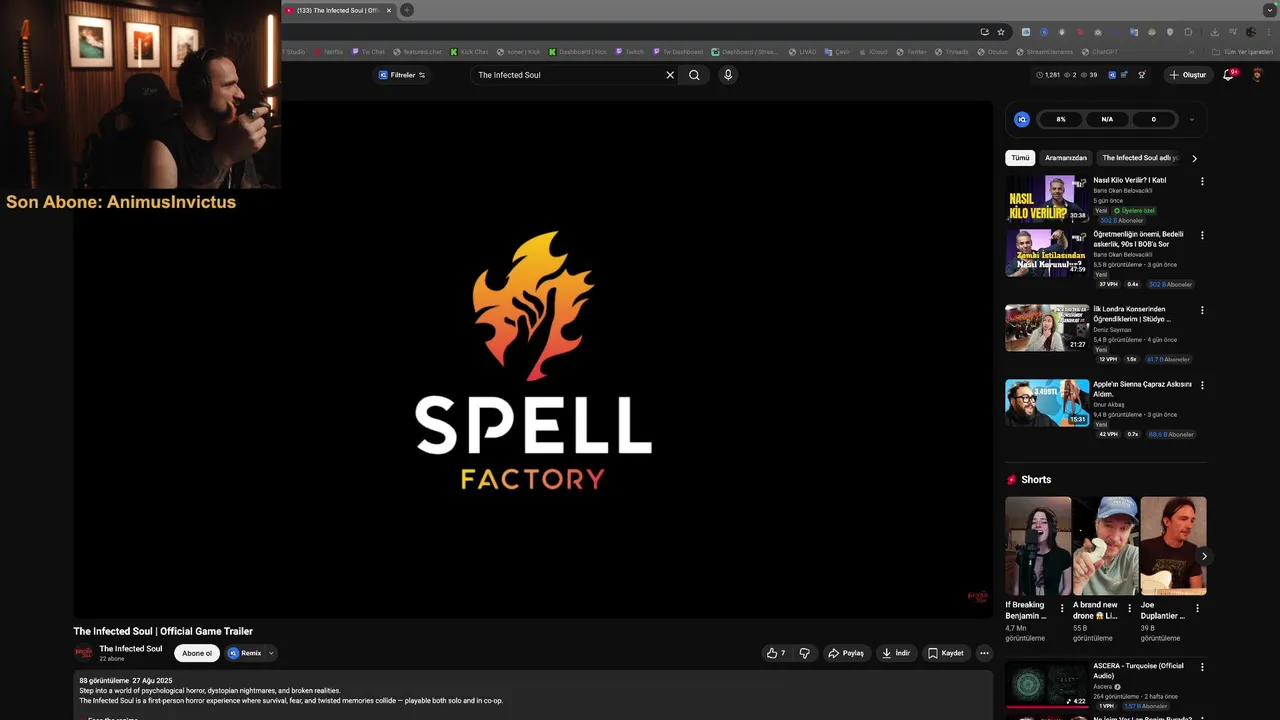This screenshot has width=1280, height=720.
Task: Open the Kick Chat bookmark
Action: pos(469,52)
